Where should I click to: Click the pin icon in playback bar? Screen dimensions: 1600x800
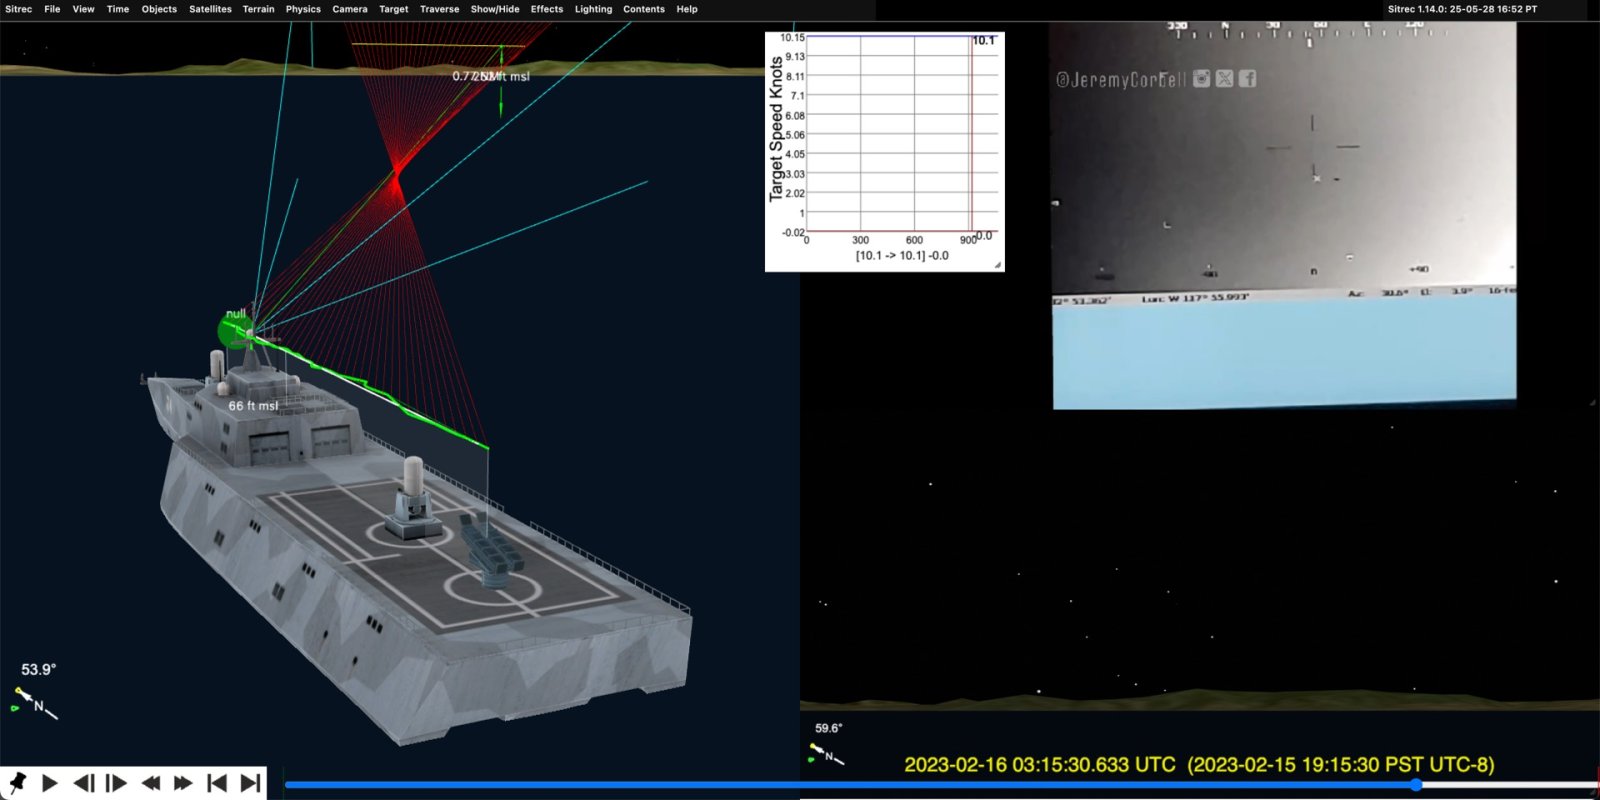point(17,783)
